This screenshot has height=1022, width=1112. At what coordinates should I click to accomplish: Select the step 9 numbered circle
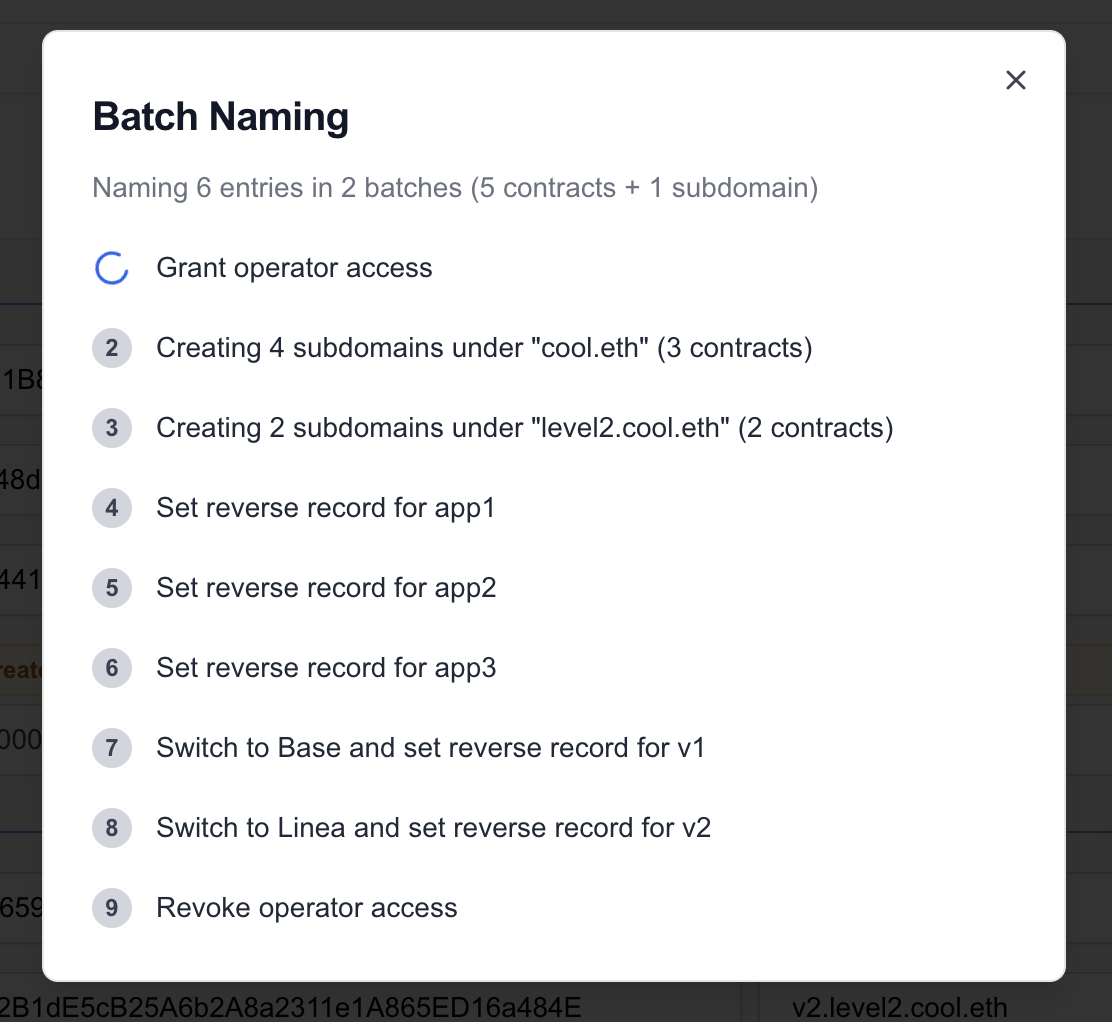[111, 908]
